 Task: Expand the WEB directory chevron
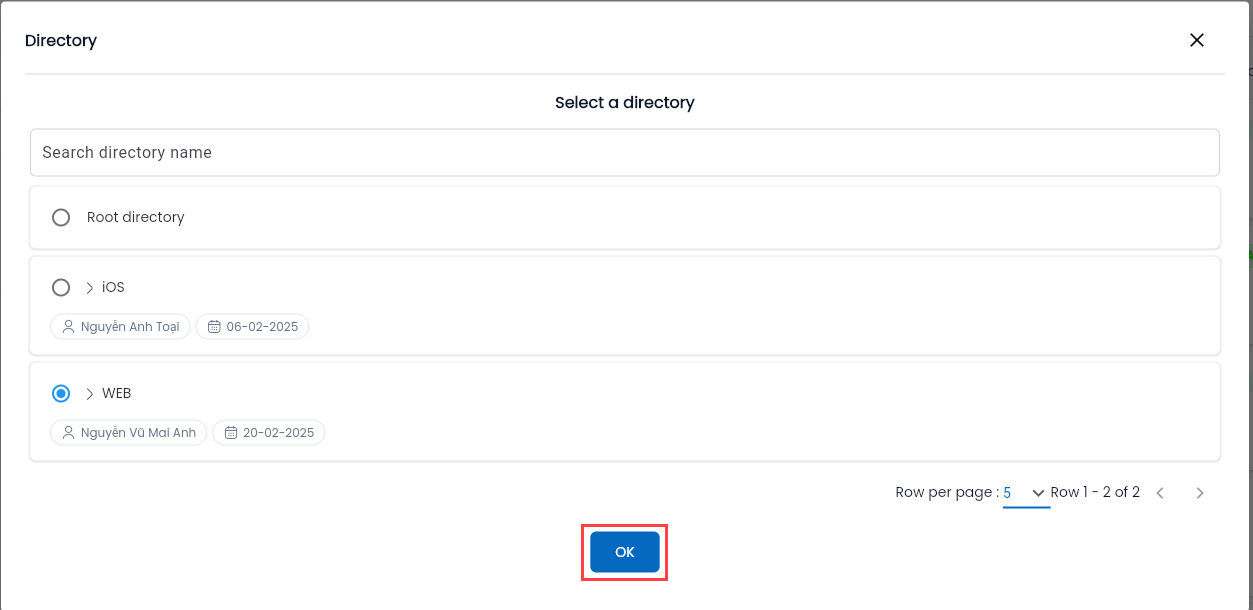pos(89,394)
